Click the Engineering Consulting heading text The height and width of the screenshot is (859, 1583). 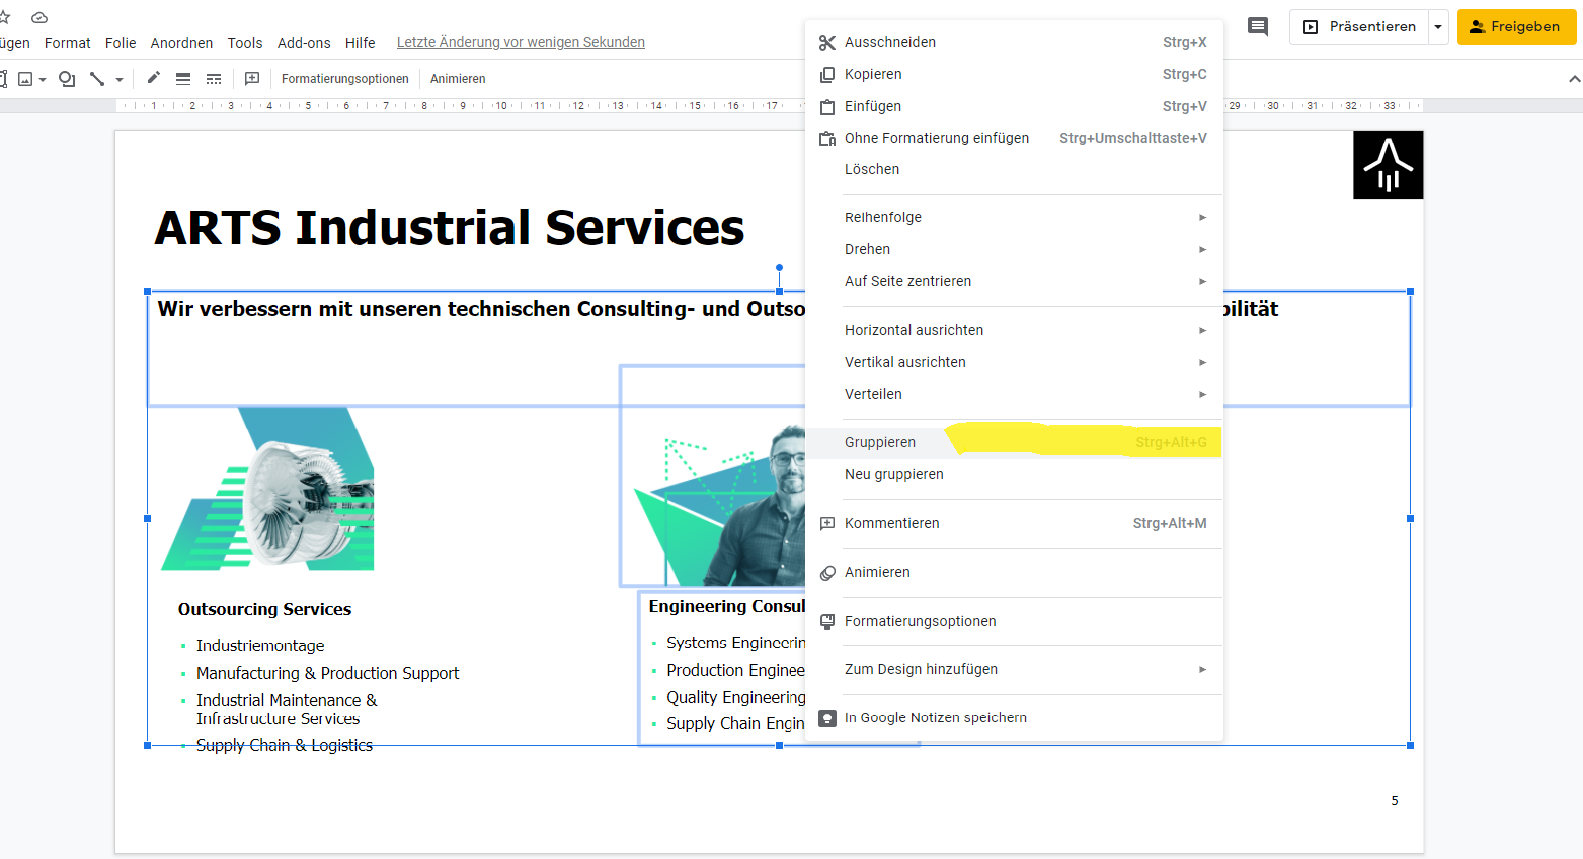click(x=727, y=606)
